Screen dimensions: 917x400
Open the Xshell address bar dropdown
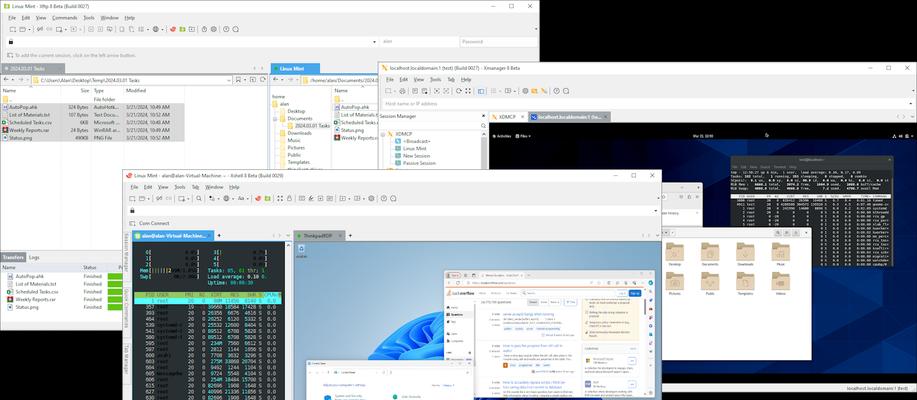click(x=656, y=211)
